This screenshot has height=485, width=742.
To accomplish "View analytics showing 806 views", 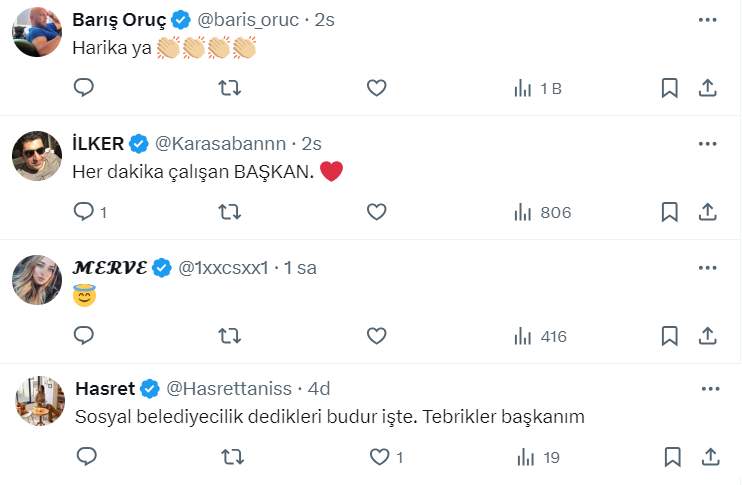I will pos(542,212).
